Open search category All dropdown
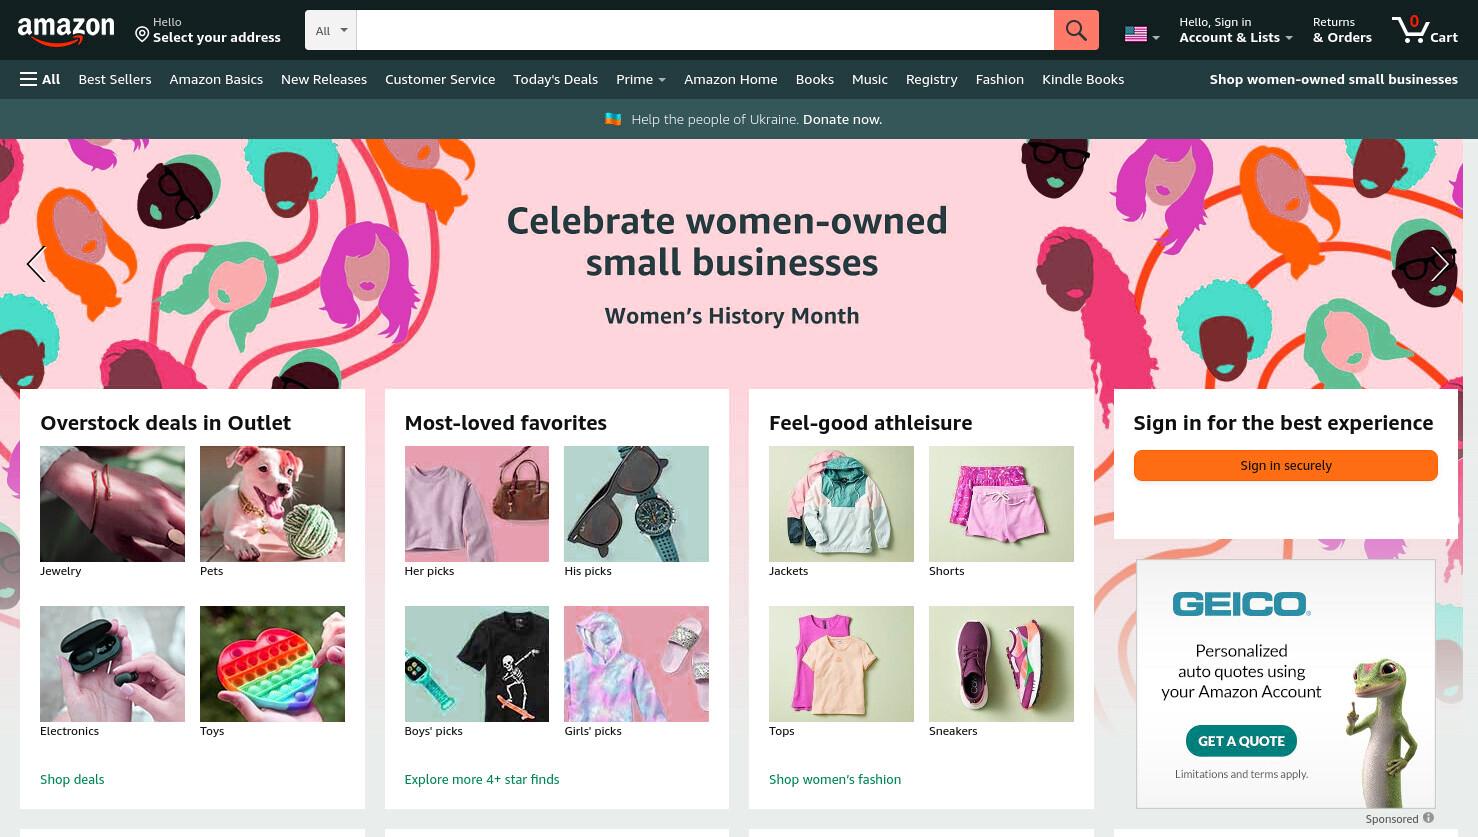The width and height of the screenshot is (1478, 837). (x=331, y=30)
